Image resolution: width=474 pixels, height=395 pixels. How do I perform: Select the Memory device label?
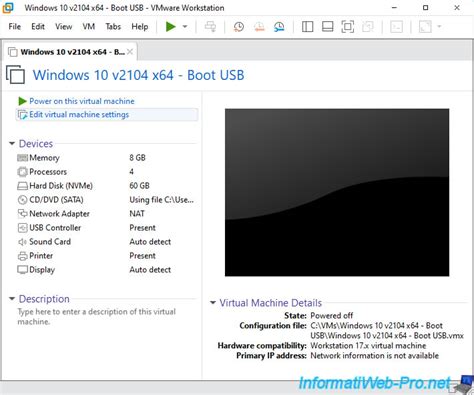[44, 158]
